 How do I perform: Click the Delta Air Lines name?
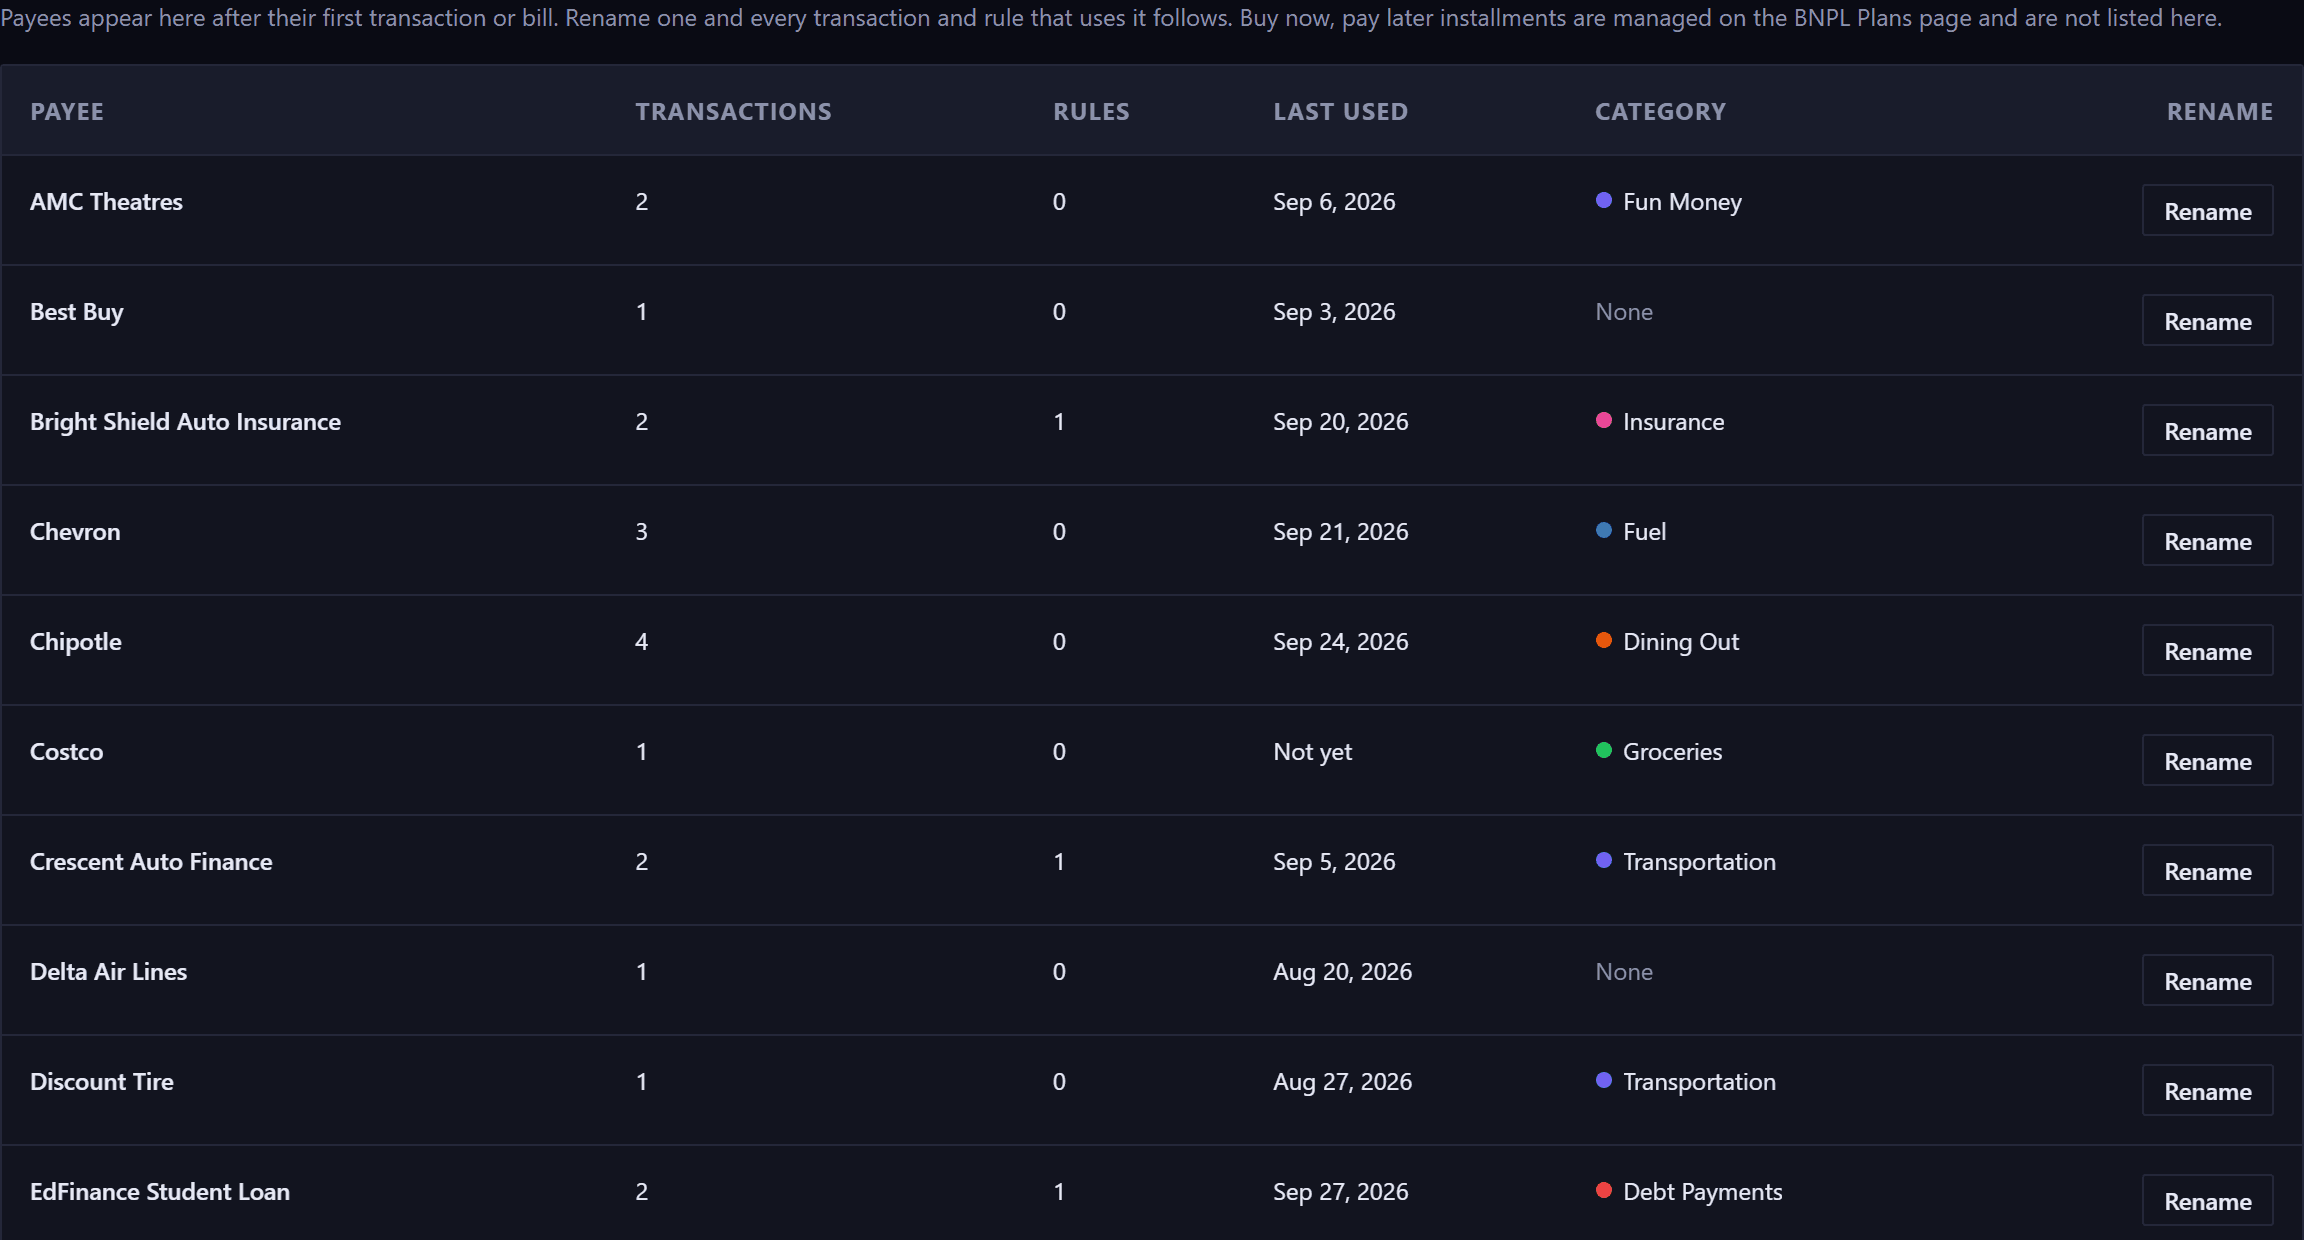(108, 972)
